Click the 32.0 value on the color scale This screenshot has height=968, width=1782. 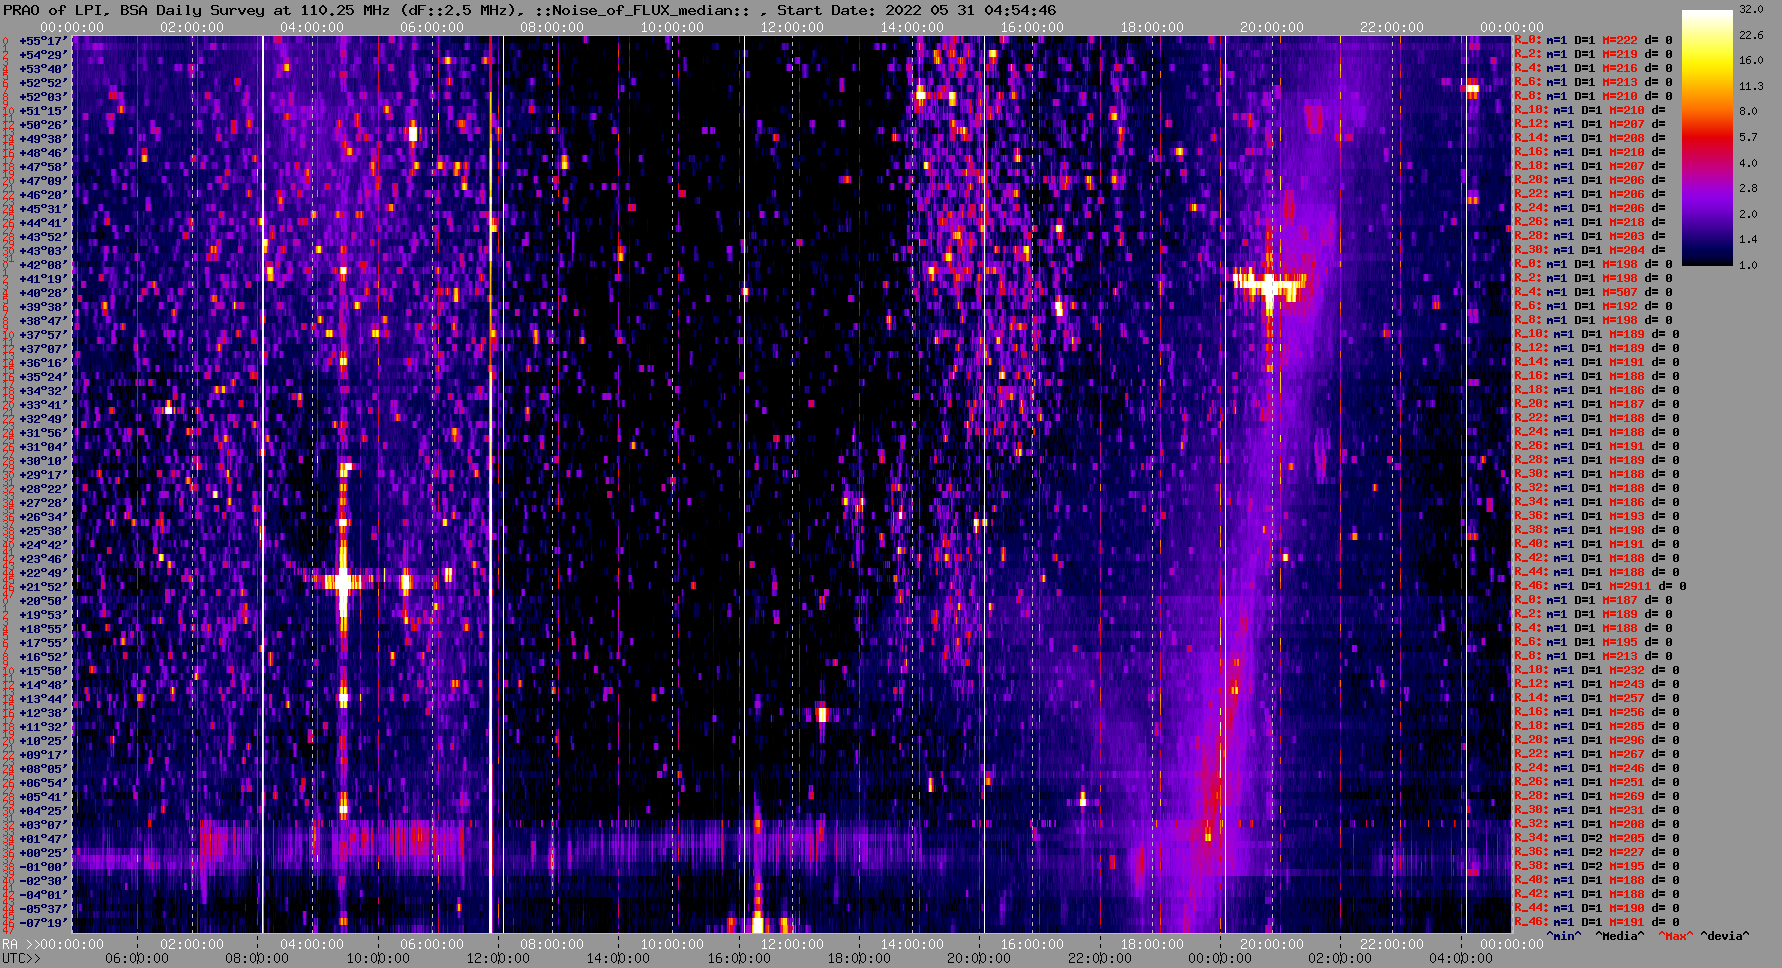pyautogui.click(x=1751, y=9)
